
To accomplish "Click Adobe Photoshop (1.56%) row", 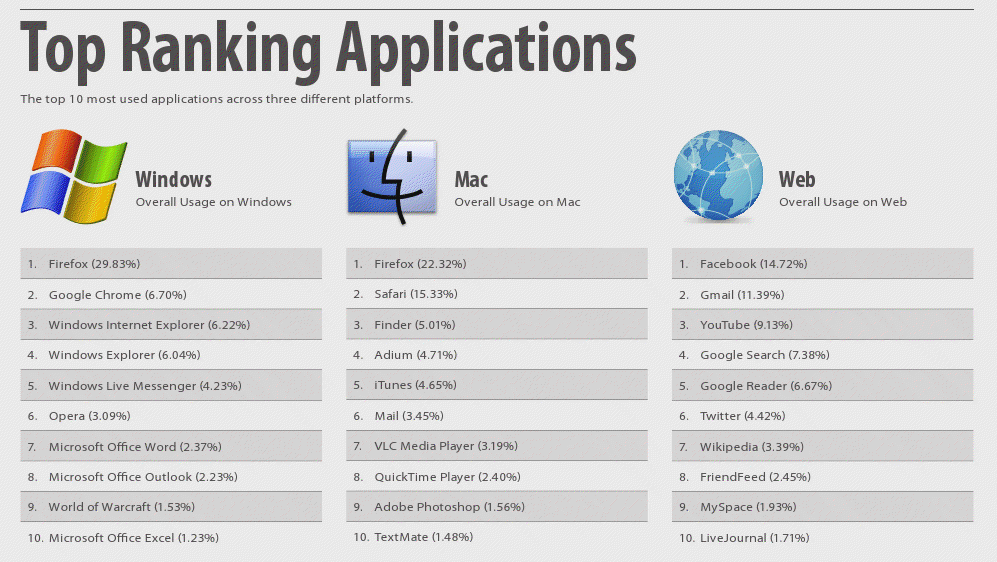I will click(449, 507).
